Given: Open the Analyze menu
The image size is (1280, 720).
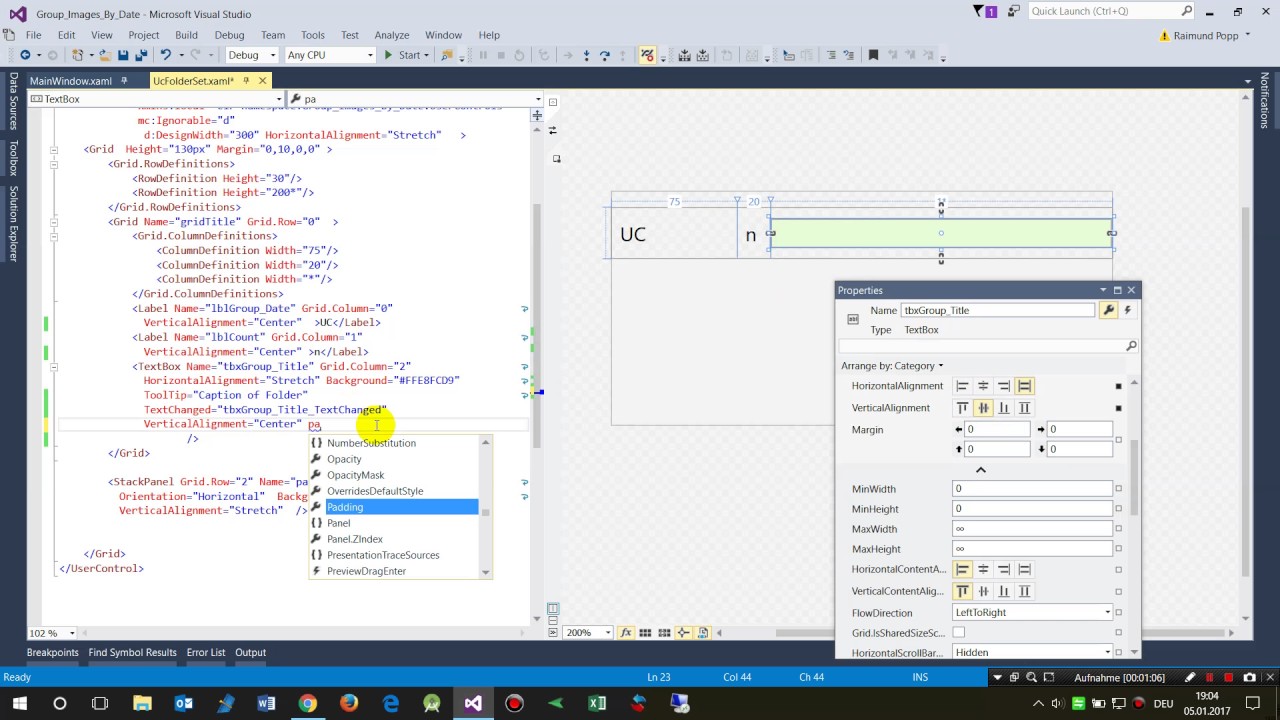Looking at the screenshot, I should pyautogui.click(x=392, y=35).
